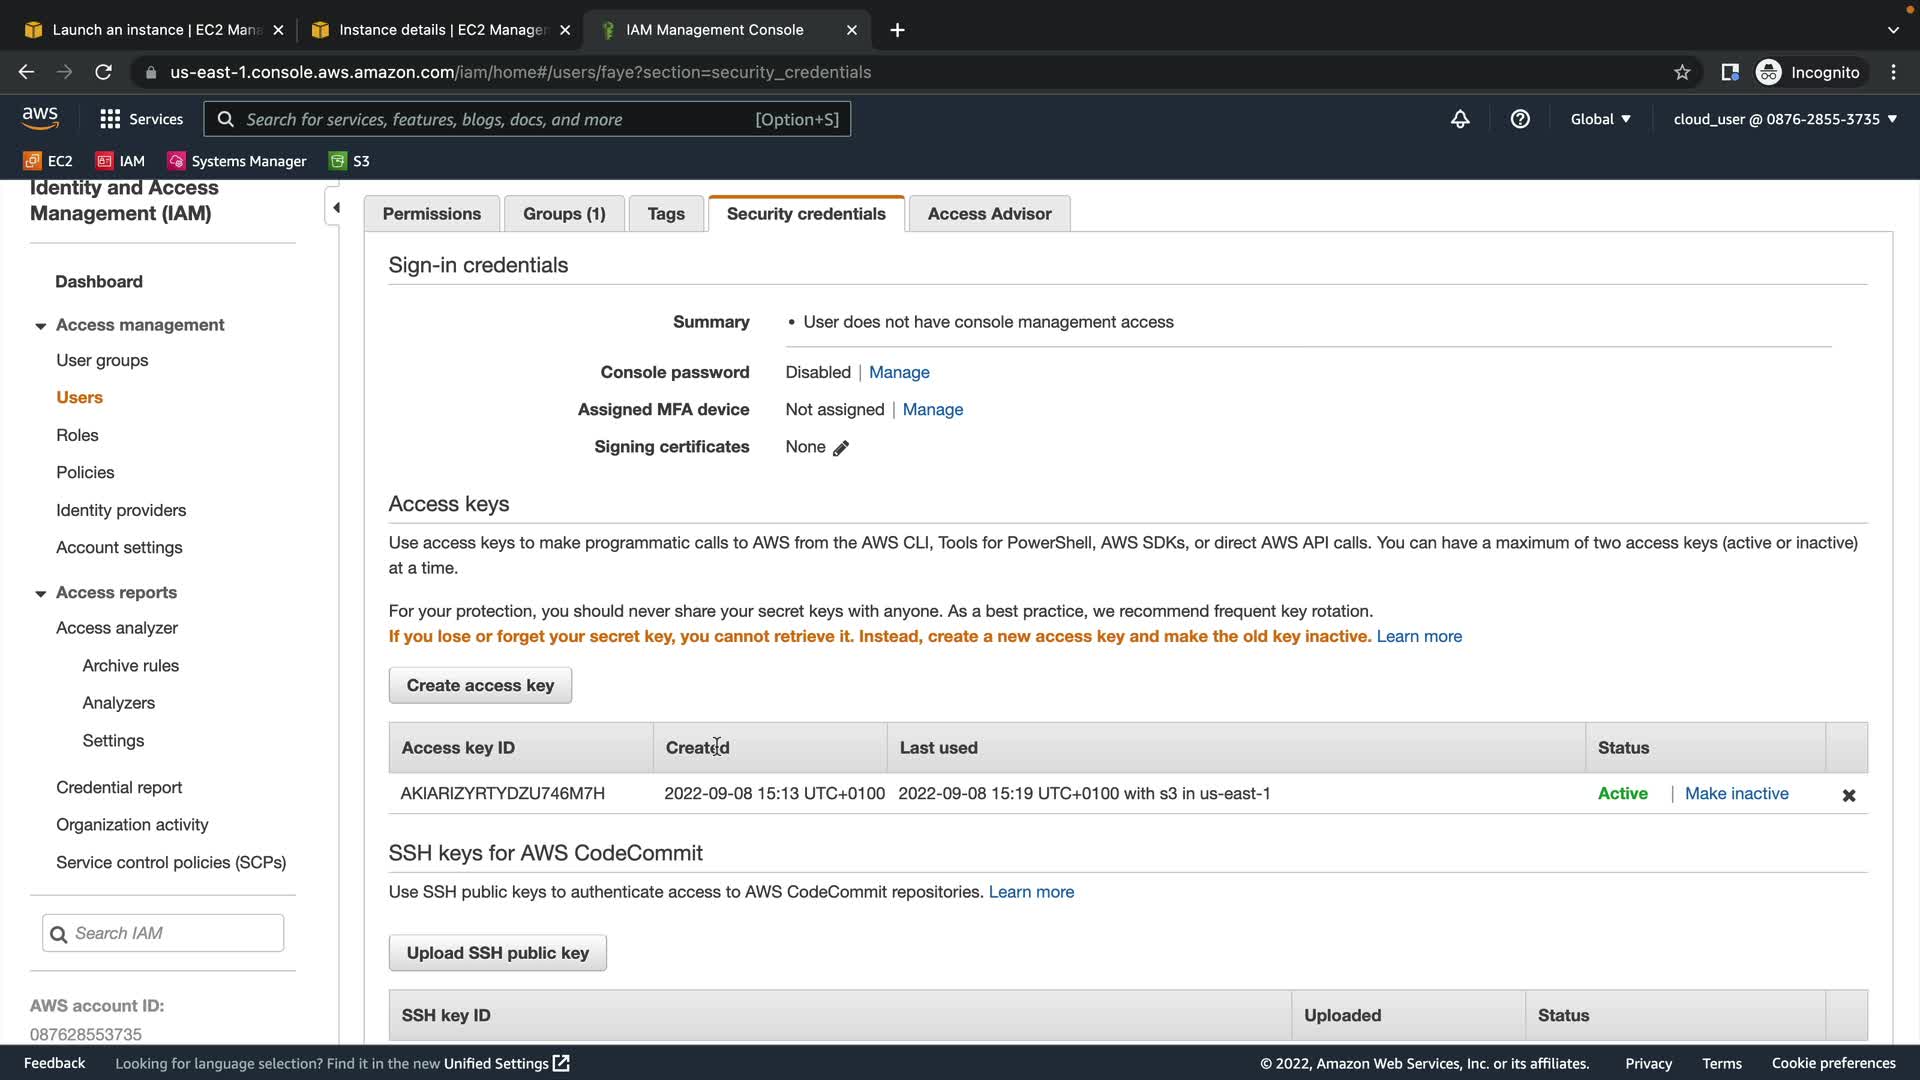Click Make inactive for the access key

[1736, 793]
